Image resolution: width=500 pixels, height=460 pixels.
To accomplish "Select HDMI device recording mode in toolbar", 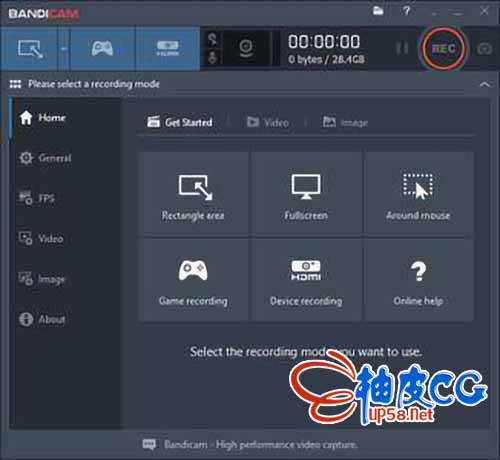I will click(168, 49).
